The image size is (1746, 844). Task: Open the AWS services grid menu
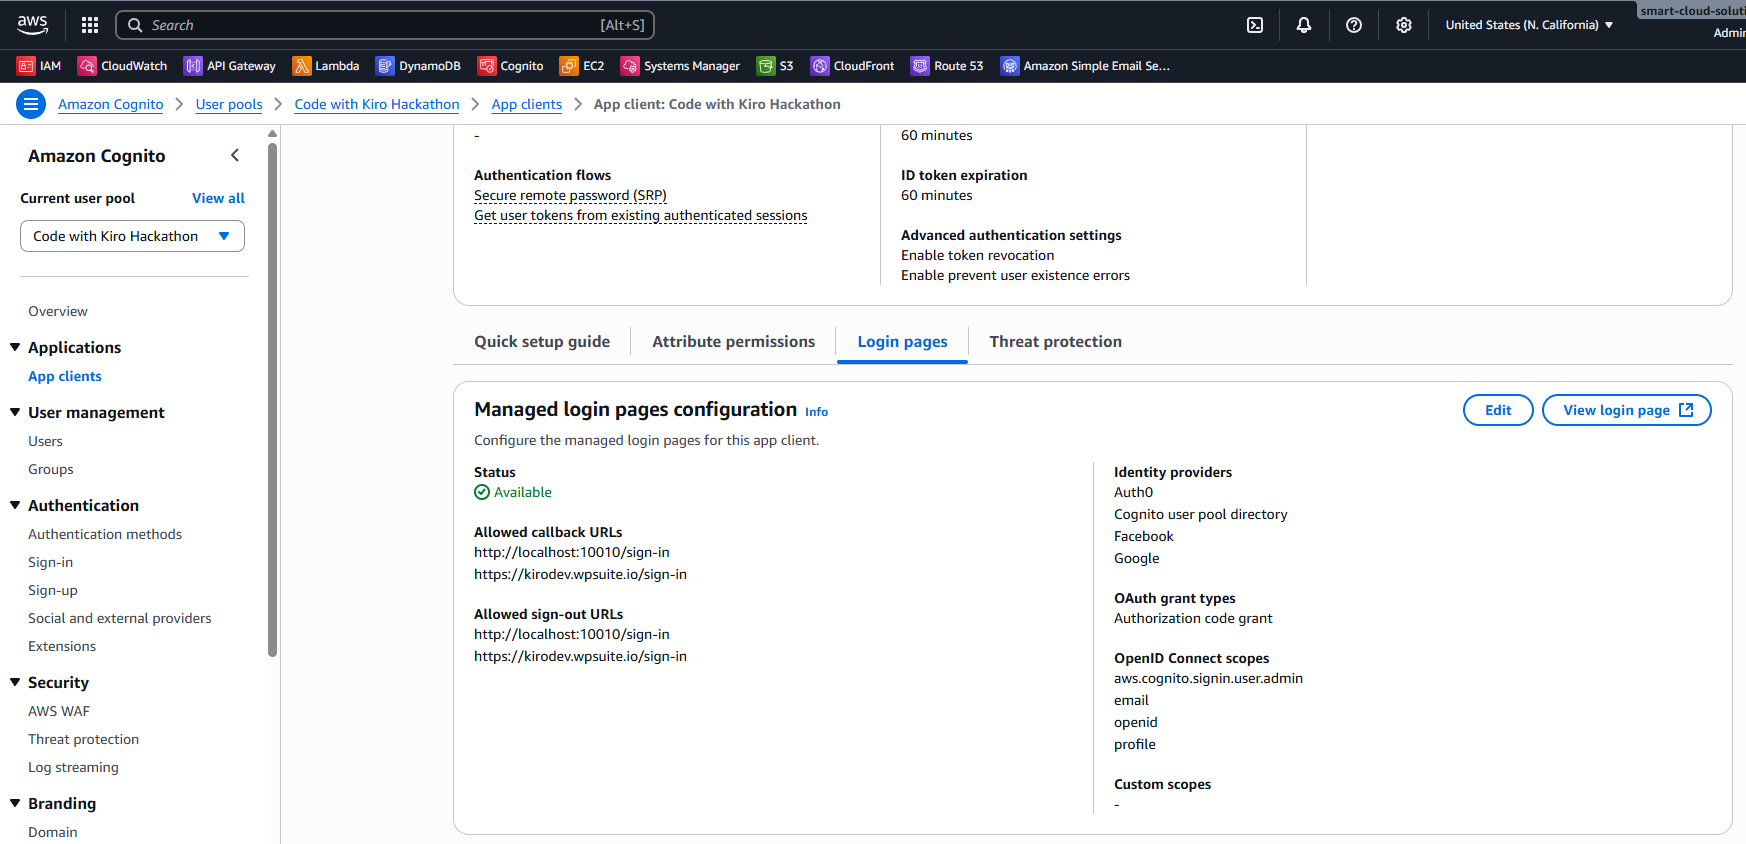click(90, 25)
